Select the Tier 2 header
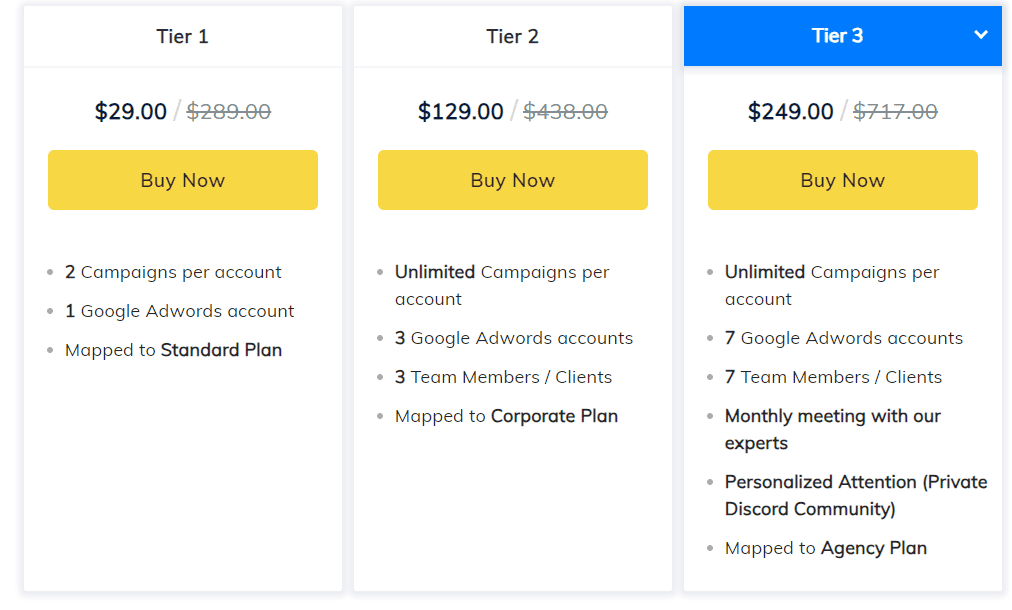Screen dimensions: 1012x610 point(512,36)
